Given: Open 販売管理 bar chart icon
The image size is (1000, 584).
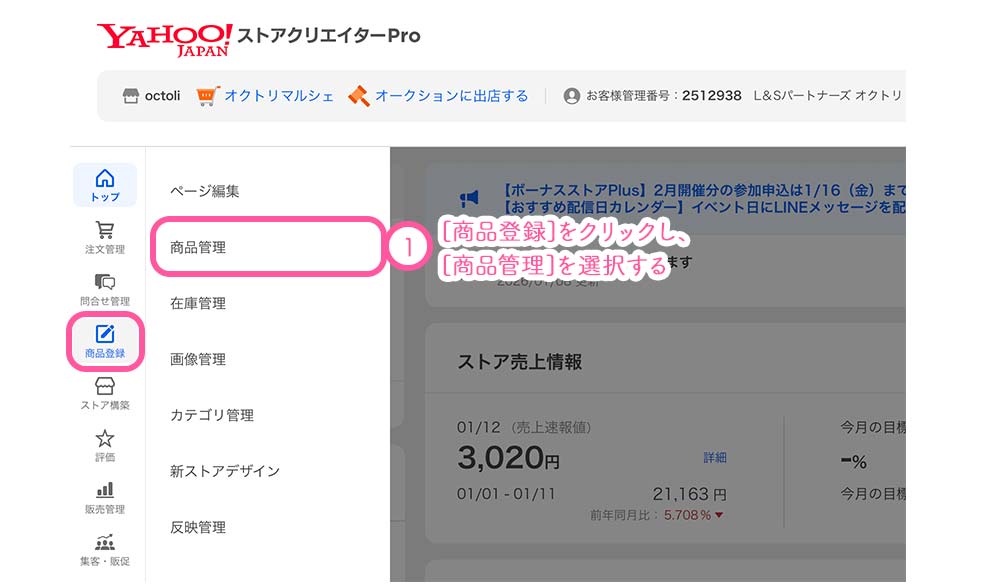Looking at the screenshot, I should [x=105, y=496].
